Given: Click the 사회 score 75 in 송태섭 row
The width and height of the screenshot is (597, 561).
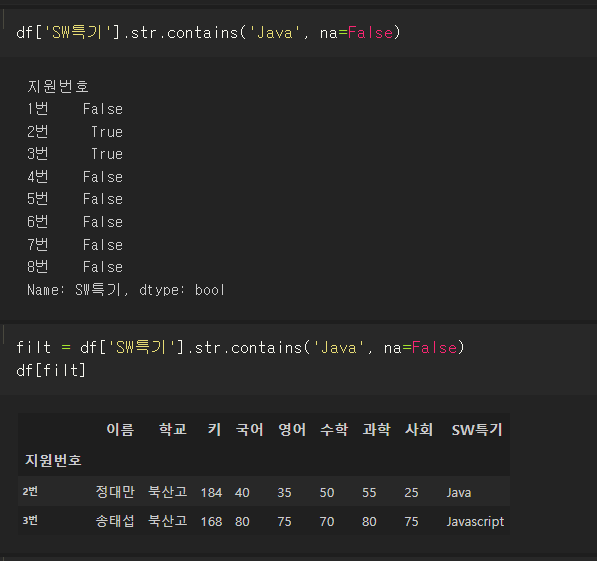Looking at the screenshot, I should coord(411,521).
